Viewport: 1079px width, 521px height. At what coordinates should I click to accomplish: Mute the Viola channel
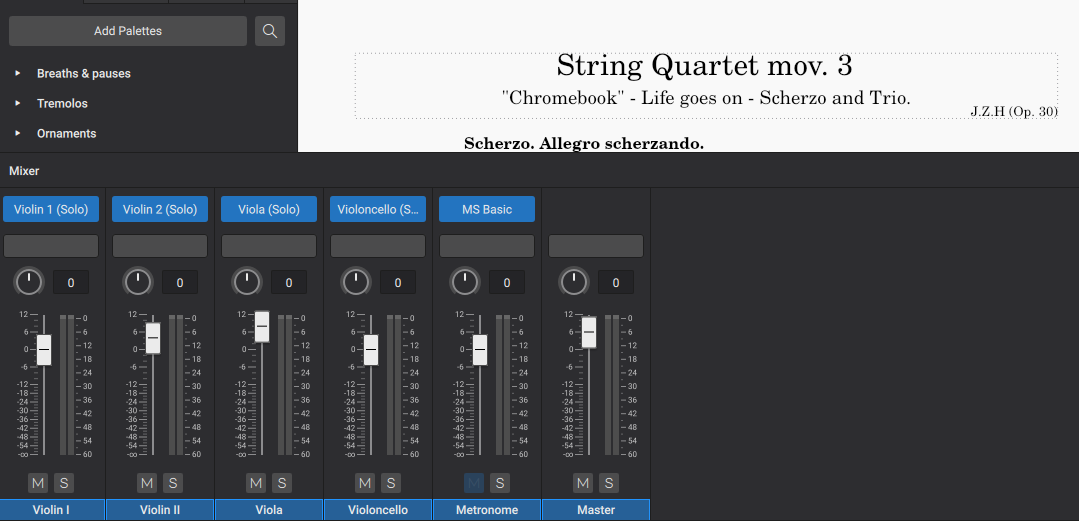(256, 483)
